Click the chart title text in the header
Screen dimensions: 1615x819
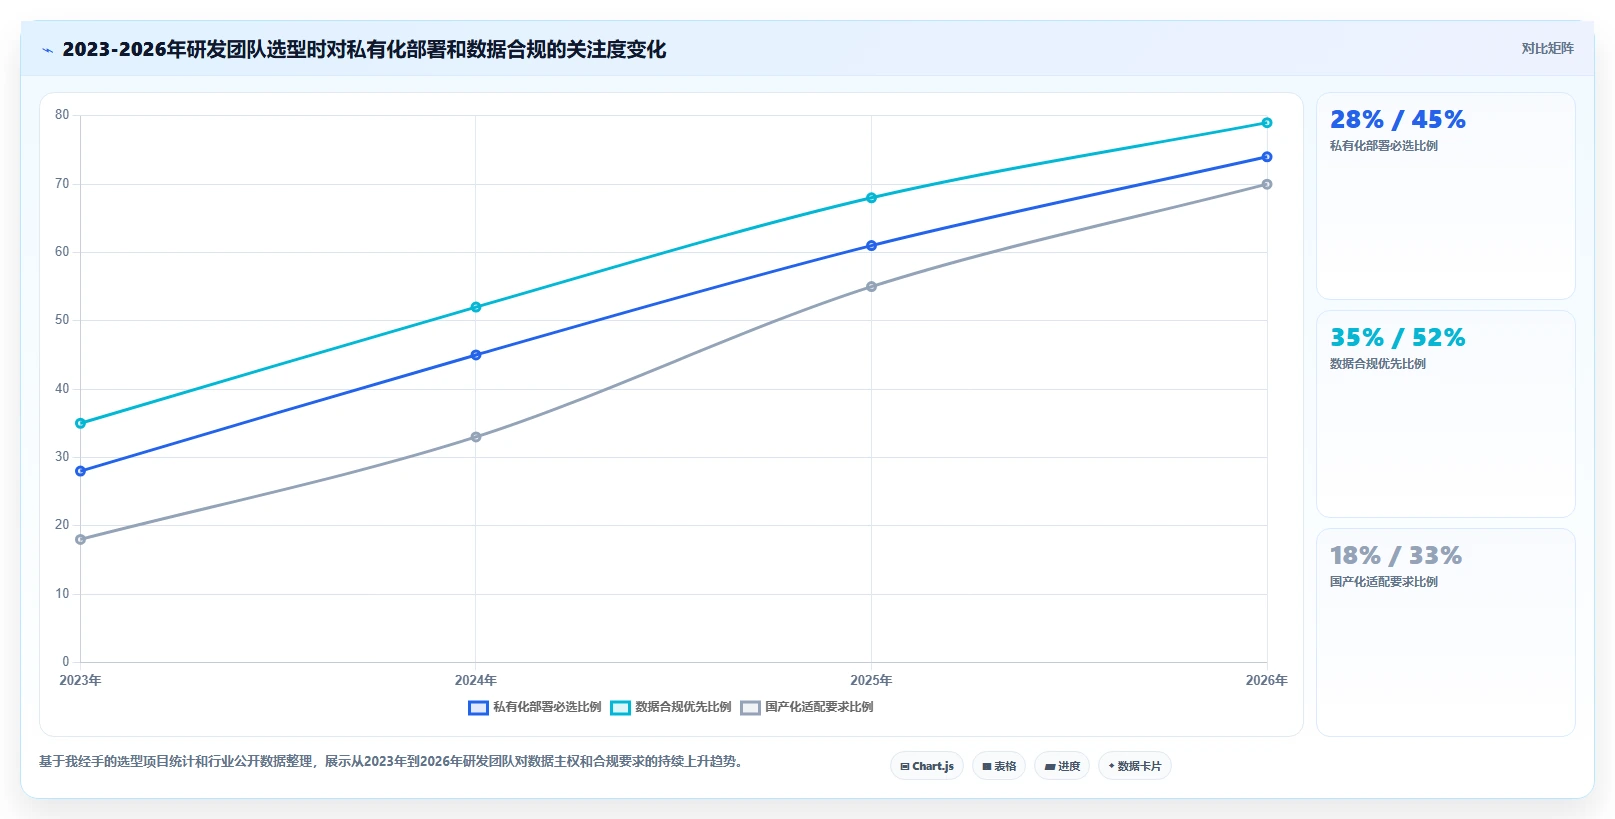point(364,49)
